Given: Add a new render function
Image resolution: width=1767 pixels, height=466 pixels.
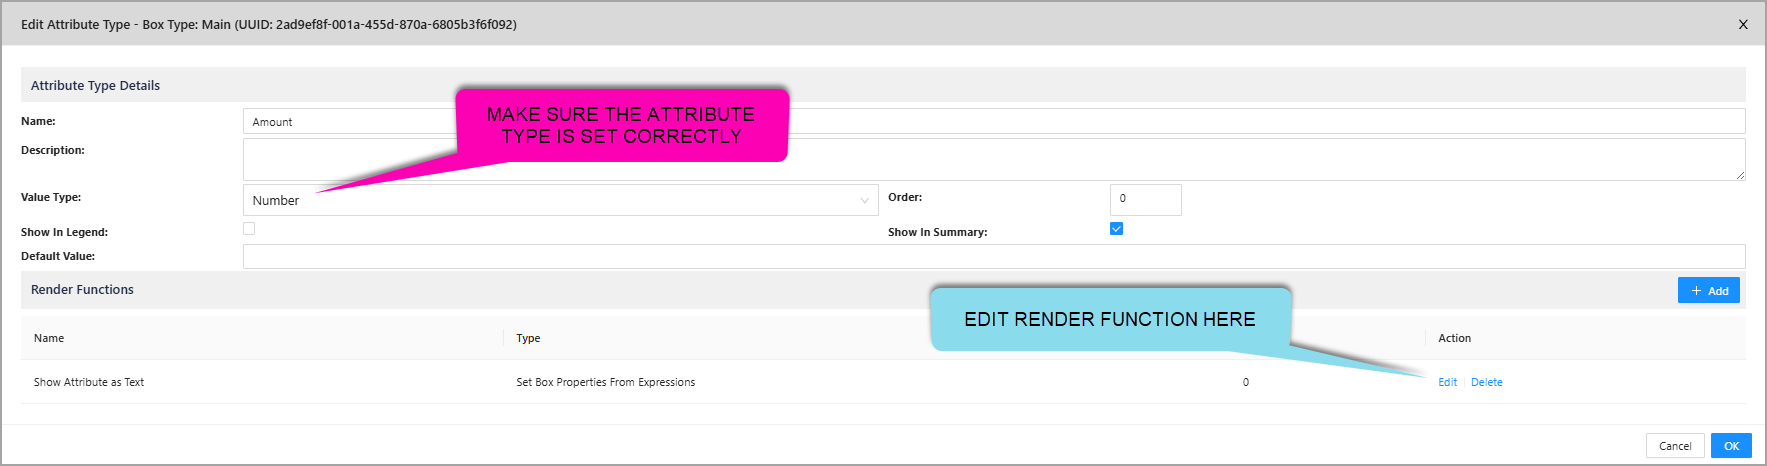Looking at the screenshot, I should point(1708,290).
